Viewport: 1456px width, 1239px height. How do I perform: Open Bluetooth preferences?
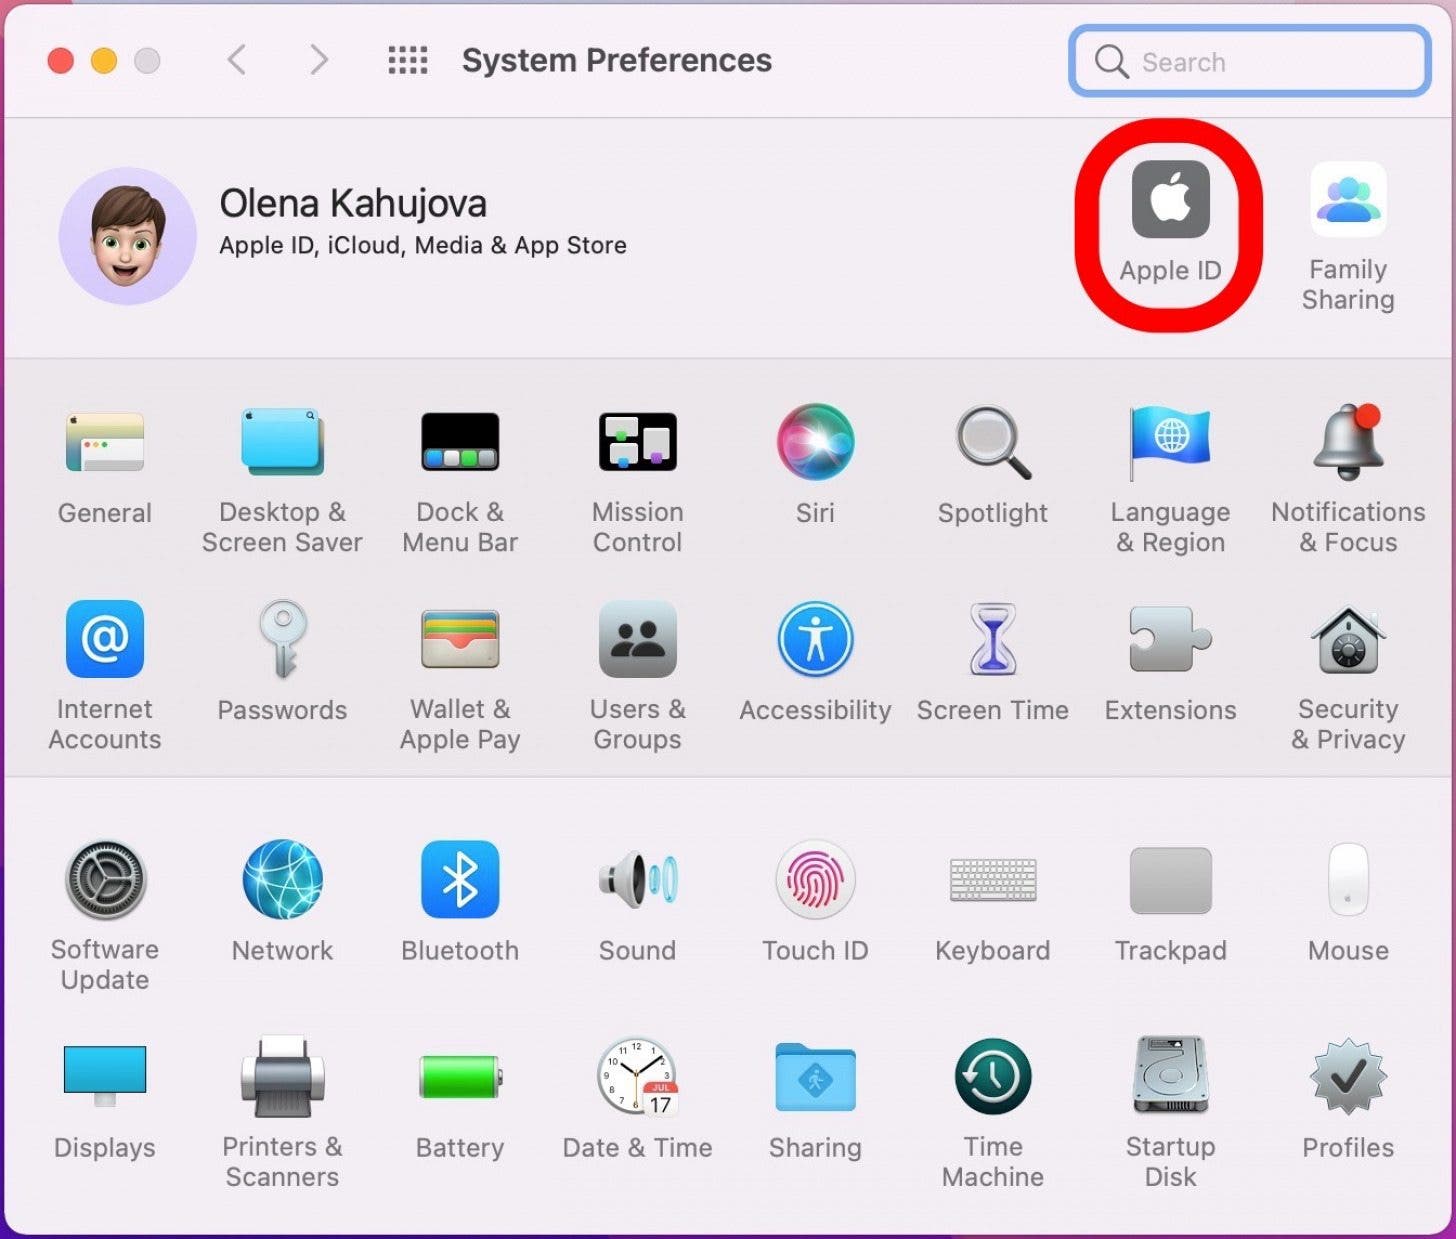tap(459, 880)
